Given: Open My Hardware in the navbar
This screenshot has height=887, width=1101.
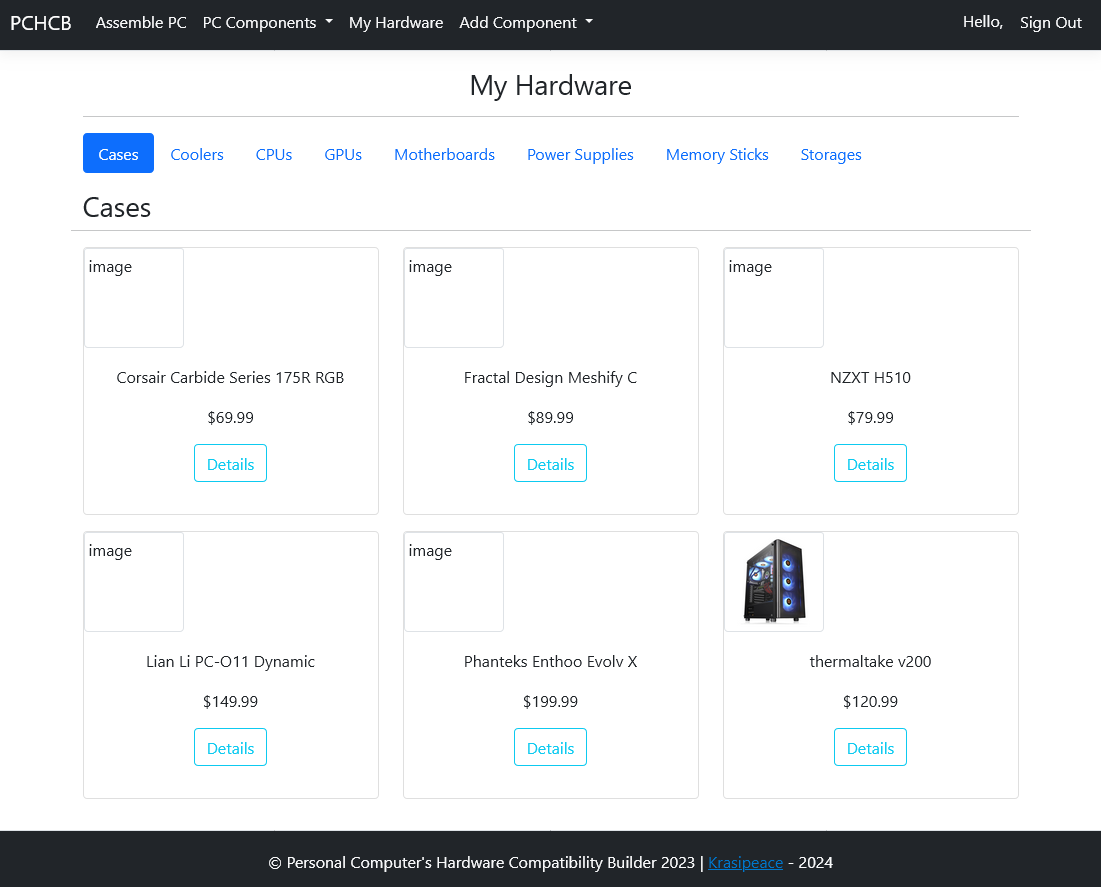Looking at the screenshot, I should click(396, 22).
